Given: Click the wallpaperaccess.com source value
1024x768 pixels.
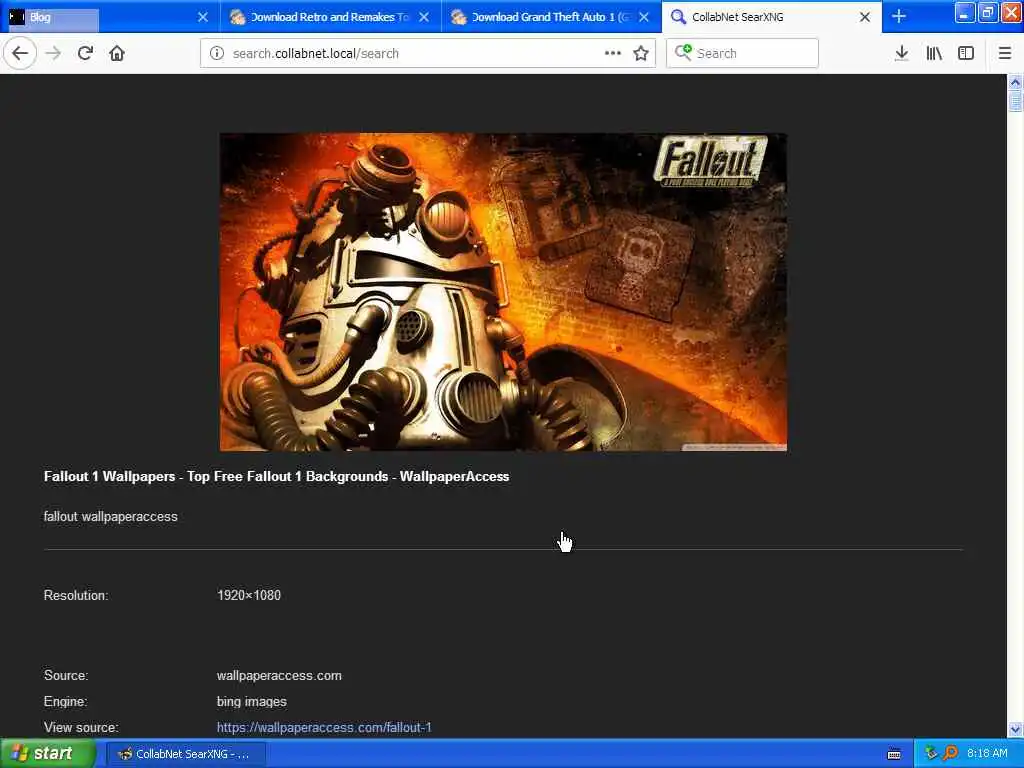Looking at the screenshot, I should click(279, 675).
